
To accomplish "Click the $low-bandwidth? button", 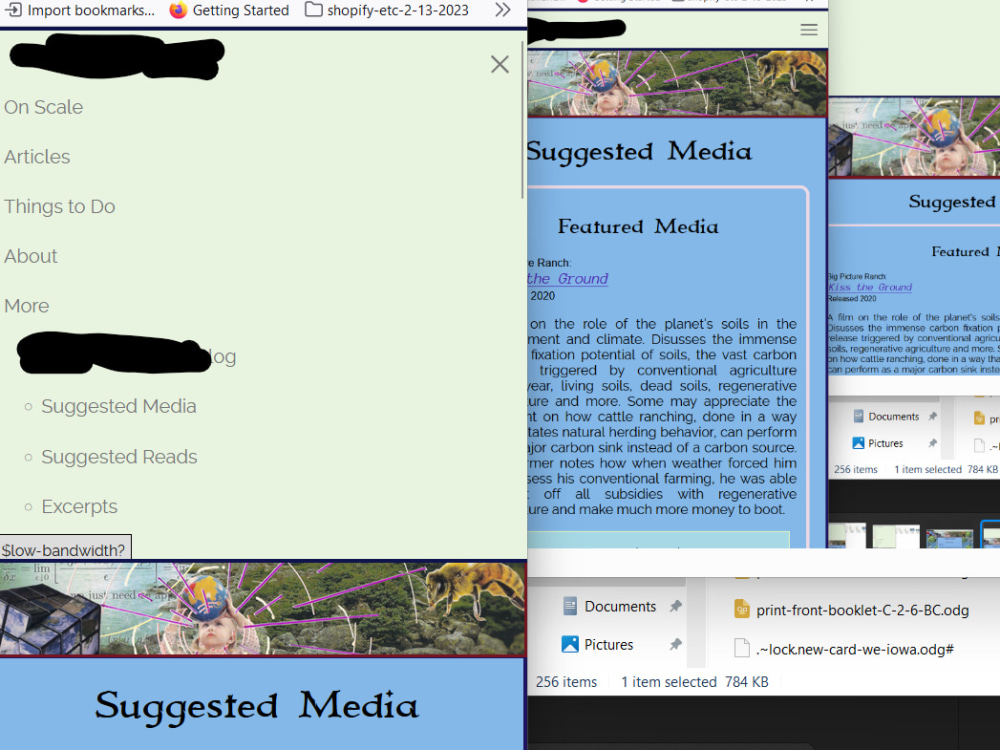I will (x=65, y=549).
